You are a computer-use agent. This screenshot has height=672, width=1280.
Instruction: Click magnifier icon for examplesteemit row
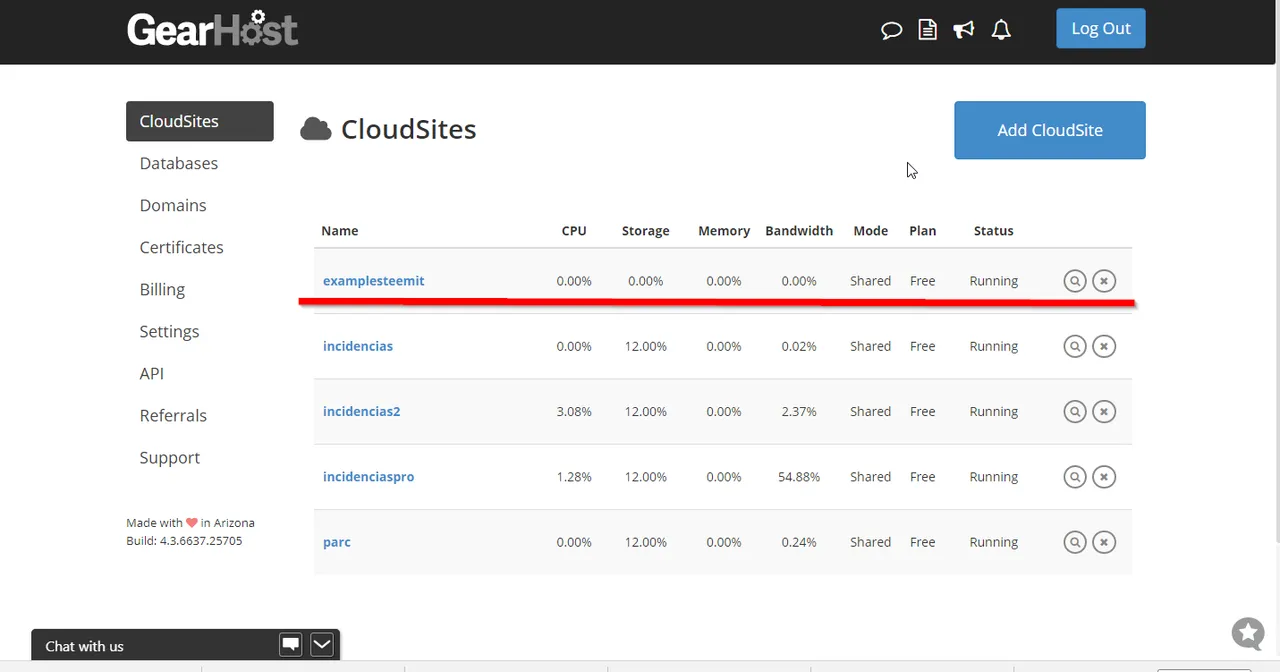coord(1075,281)
